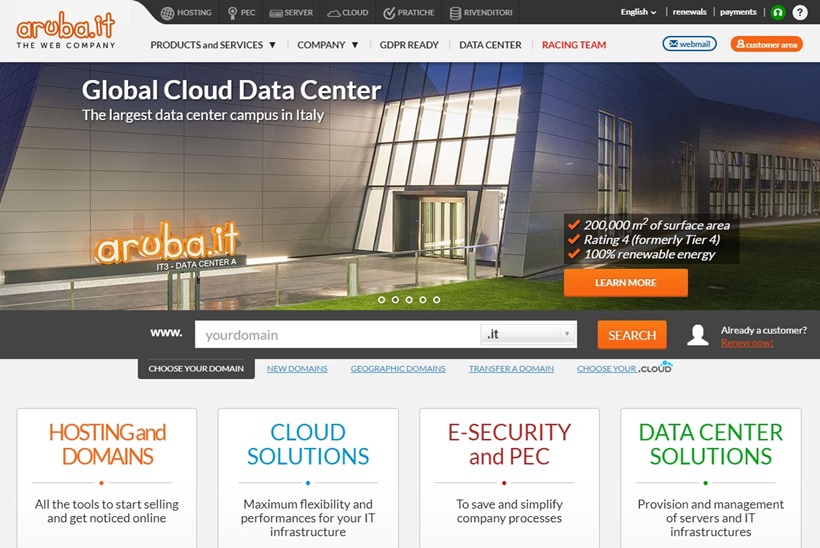
Task: Click the orange Search button
Action: pyautogui.click(x=632, y=335)
